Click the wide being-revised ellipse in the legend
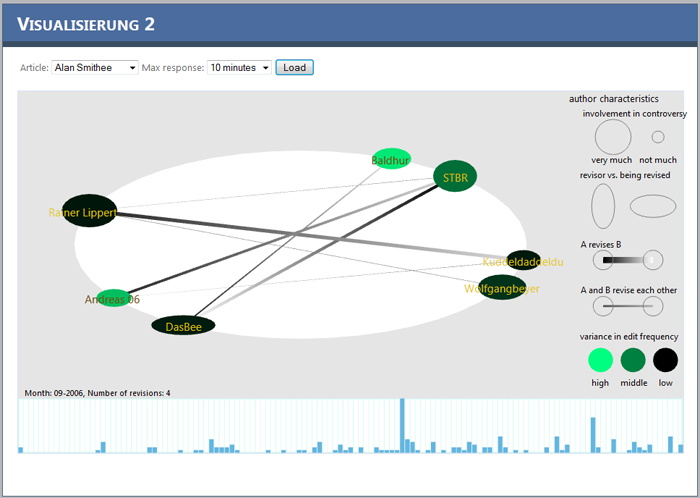The image size is (700, 498). [x=653, y=206]
